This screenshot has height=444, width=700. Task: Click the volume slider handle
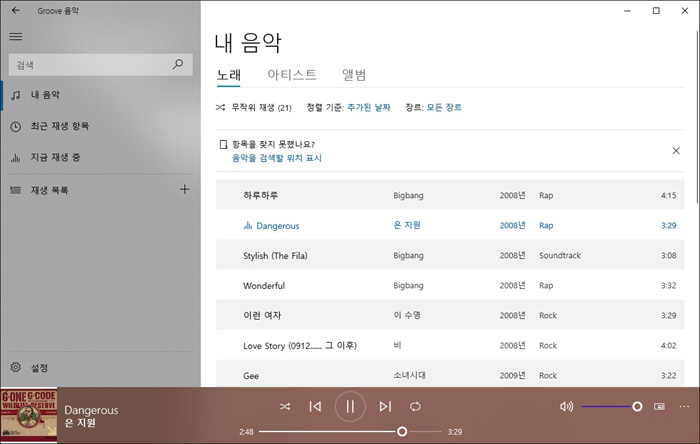637,407
